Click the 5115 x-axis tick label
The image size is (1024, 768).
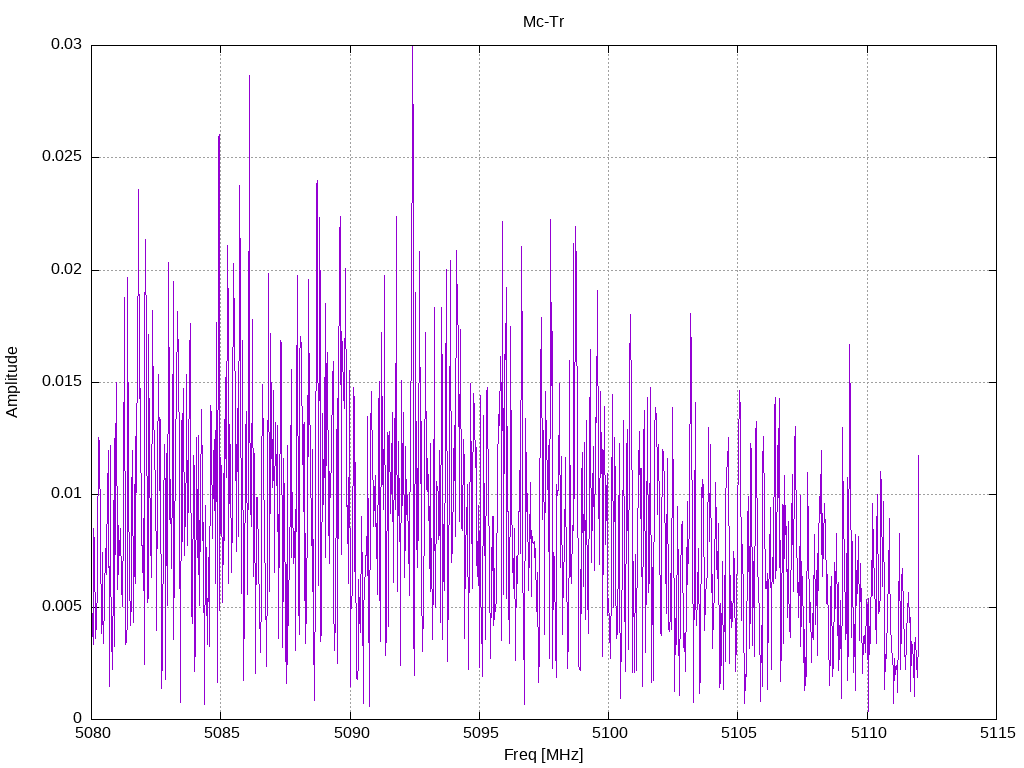click(x=997, y=733)
